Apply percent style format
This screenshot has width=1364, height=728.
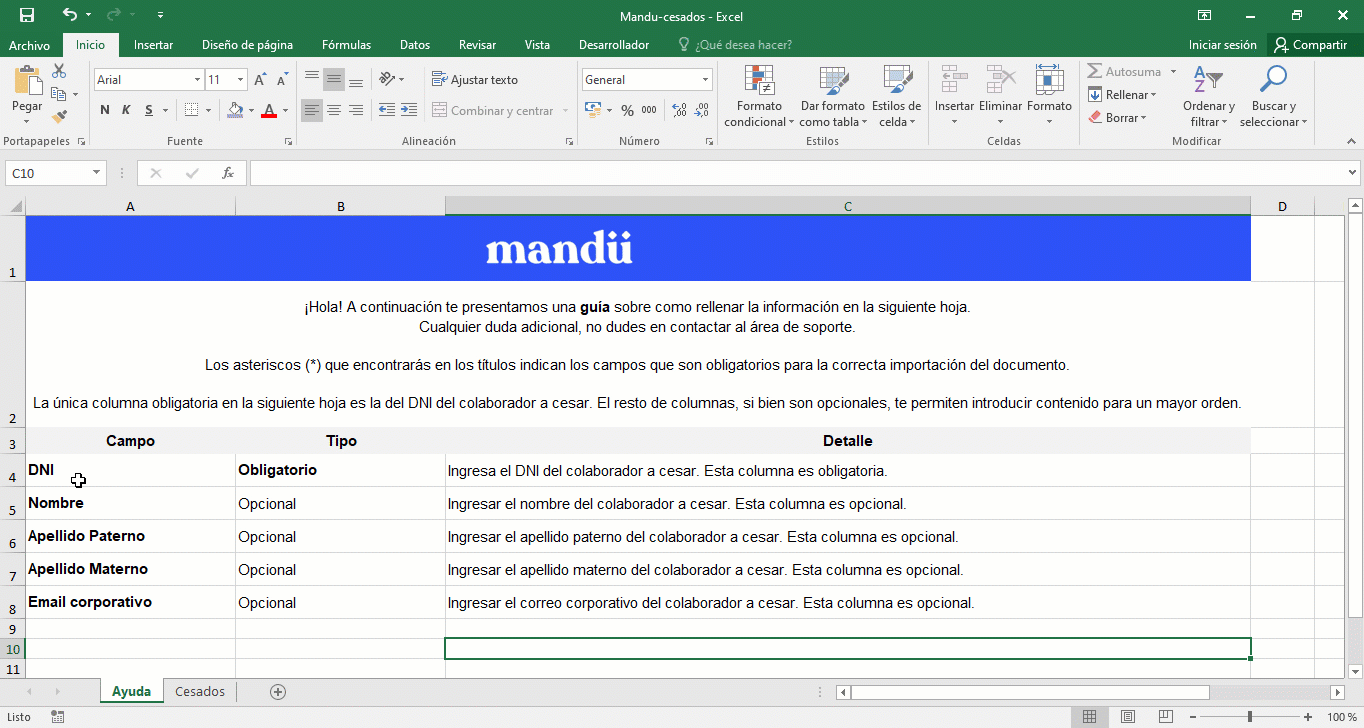pos(627,110)
